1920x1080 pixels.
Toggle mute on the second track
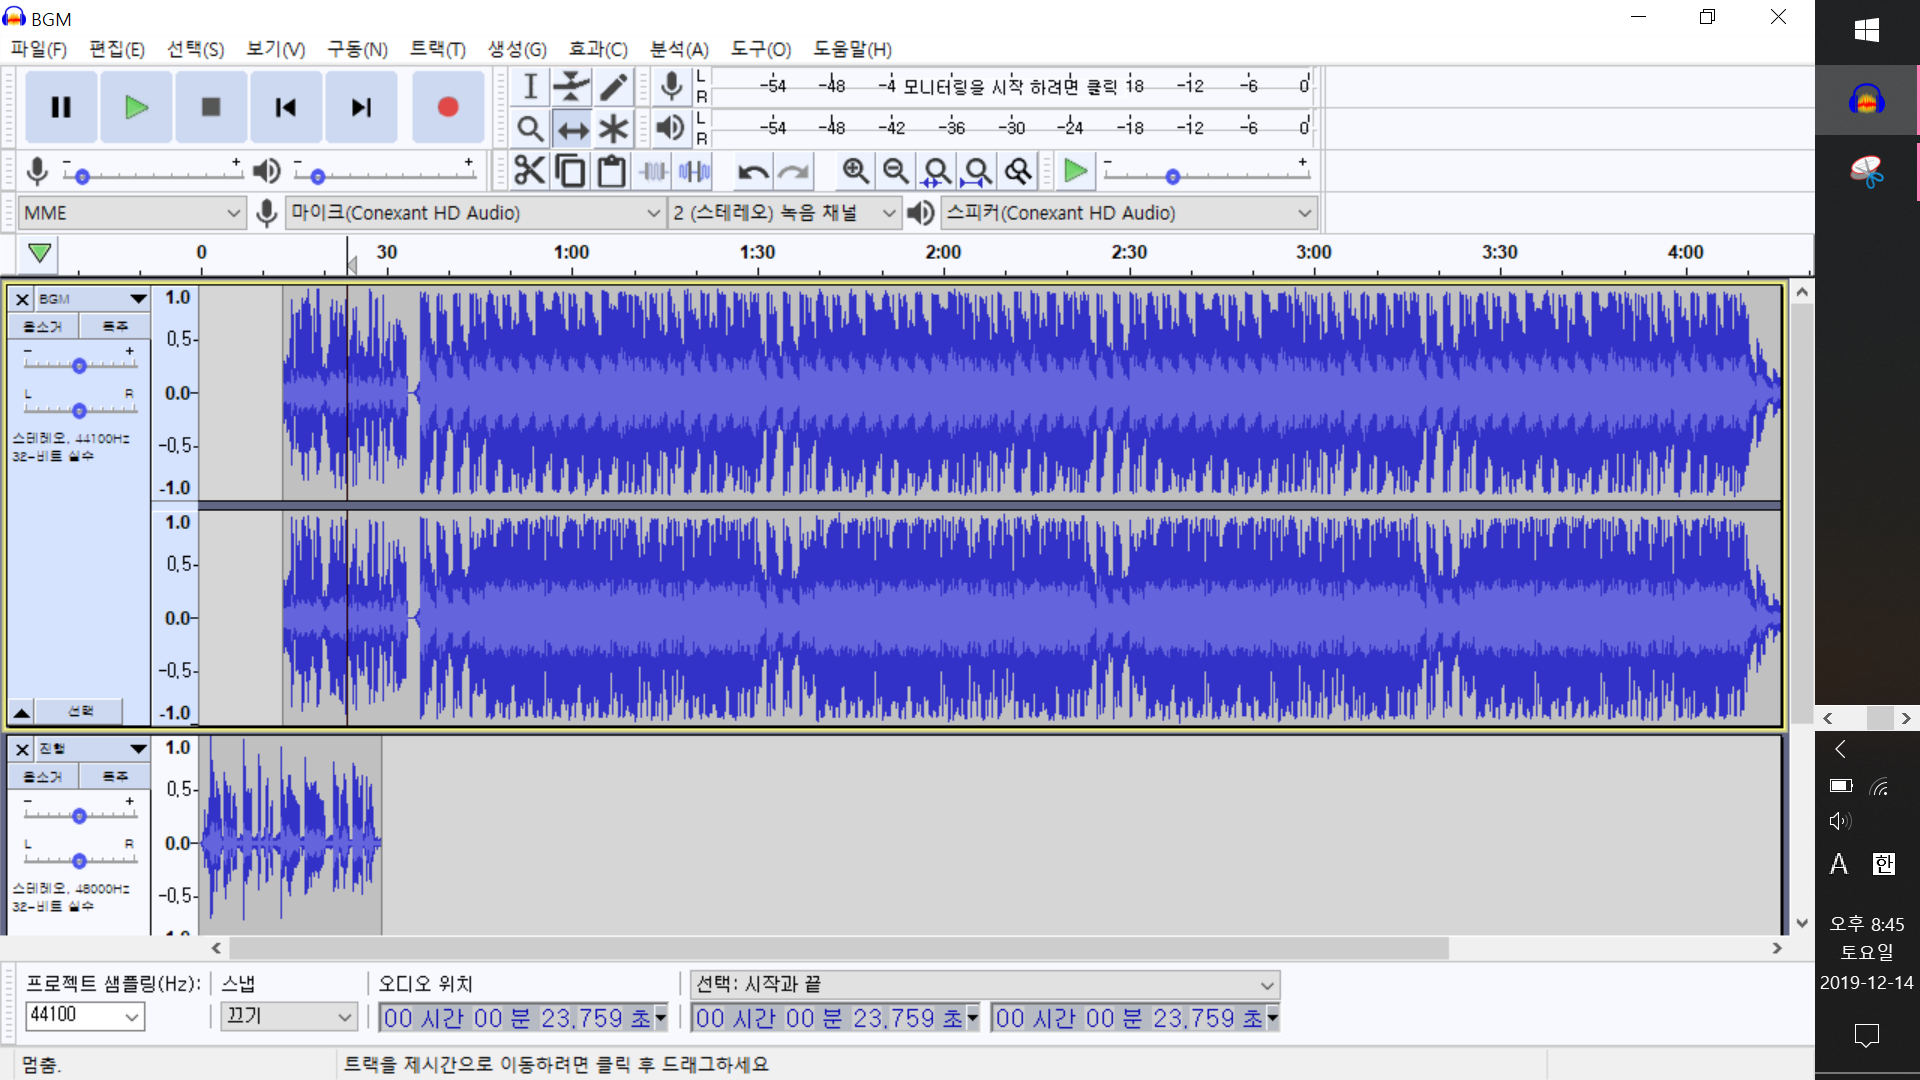pos(43,777)
